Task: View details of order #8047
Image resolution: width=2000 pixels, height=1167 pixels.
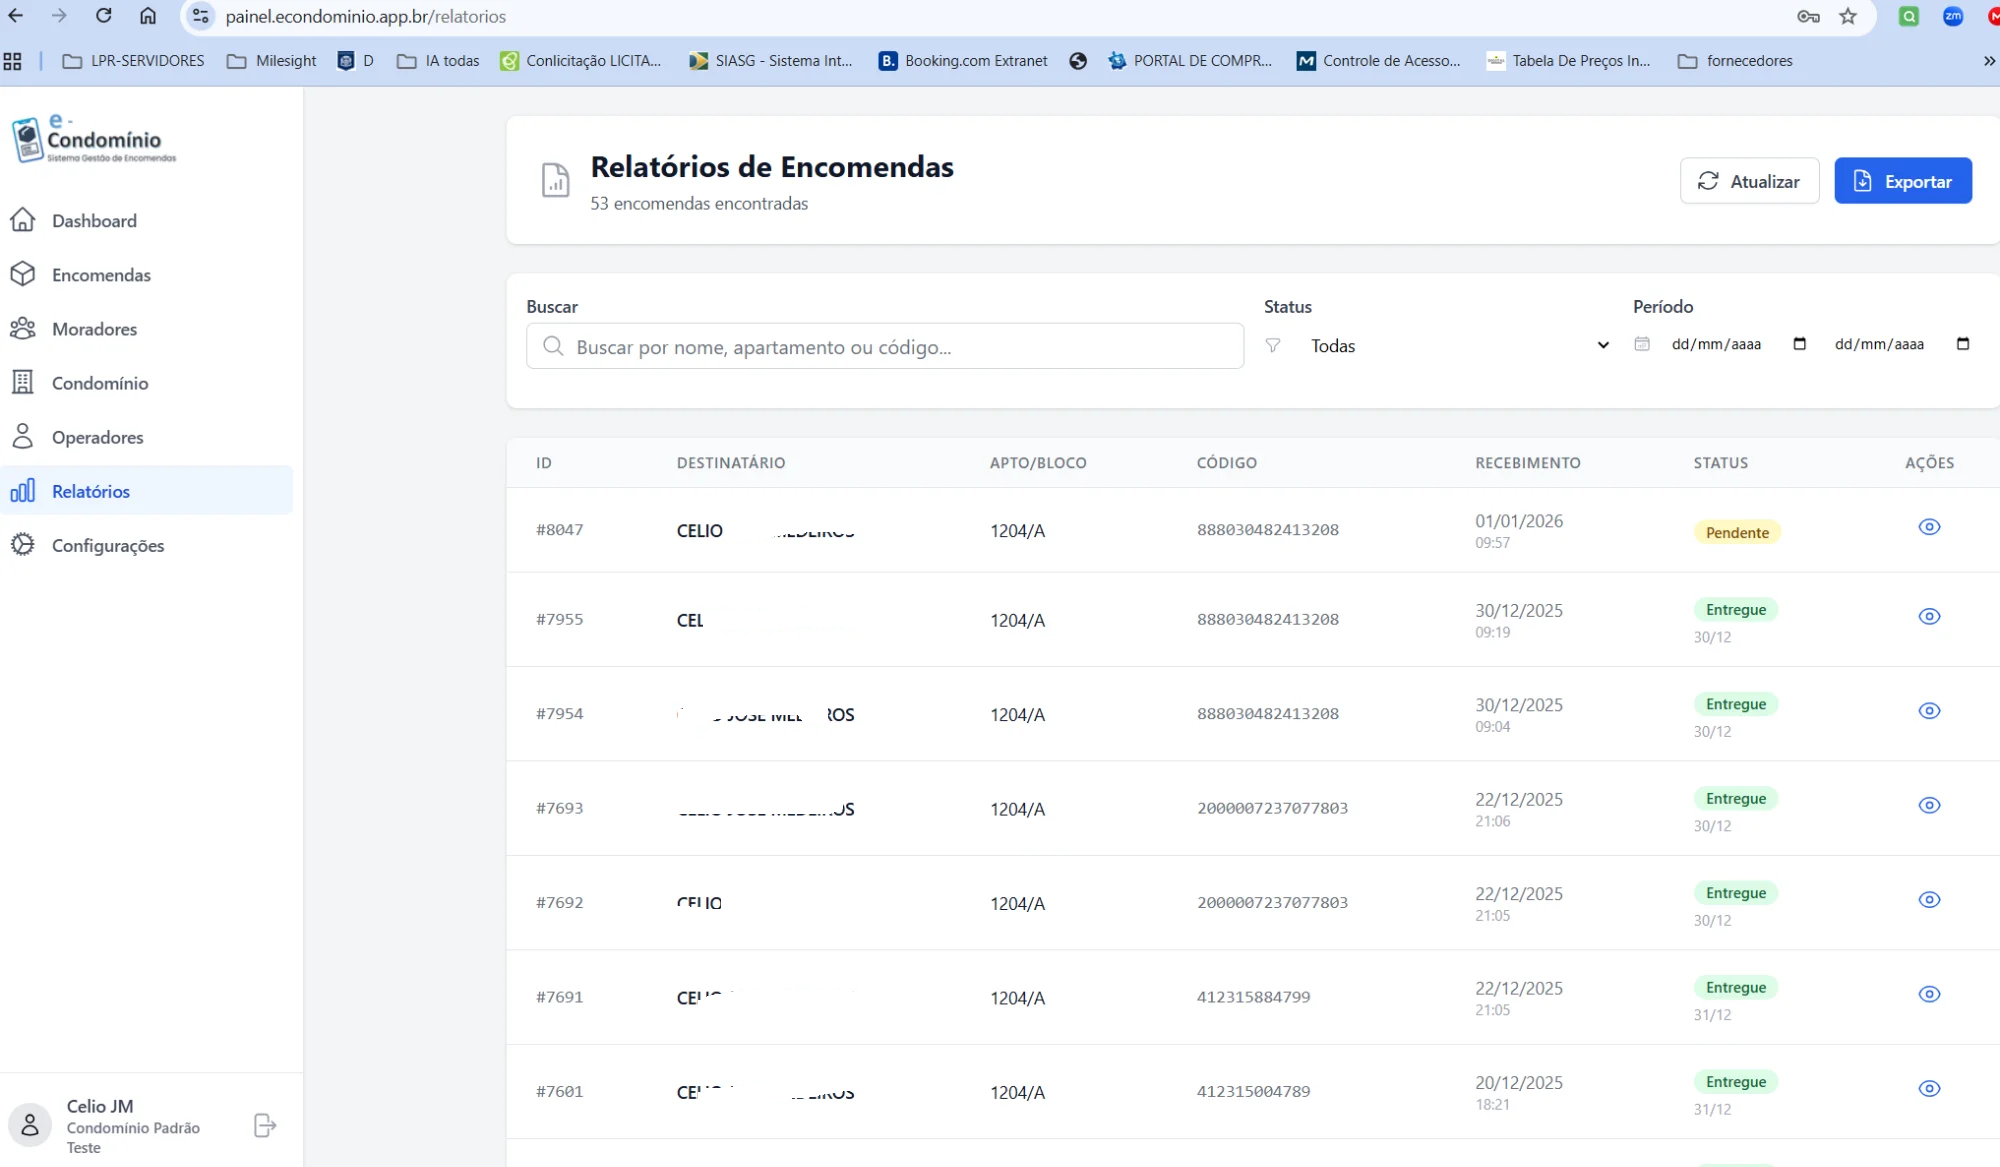Action: point(1929,527)
